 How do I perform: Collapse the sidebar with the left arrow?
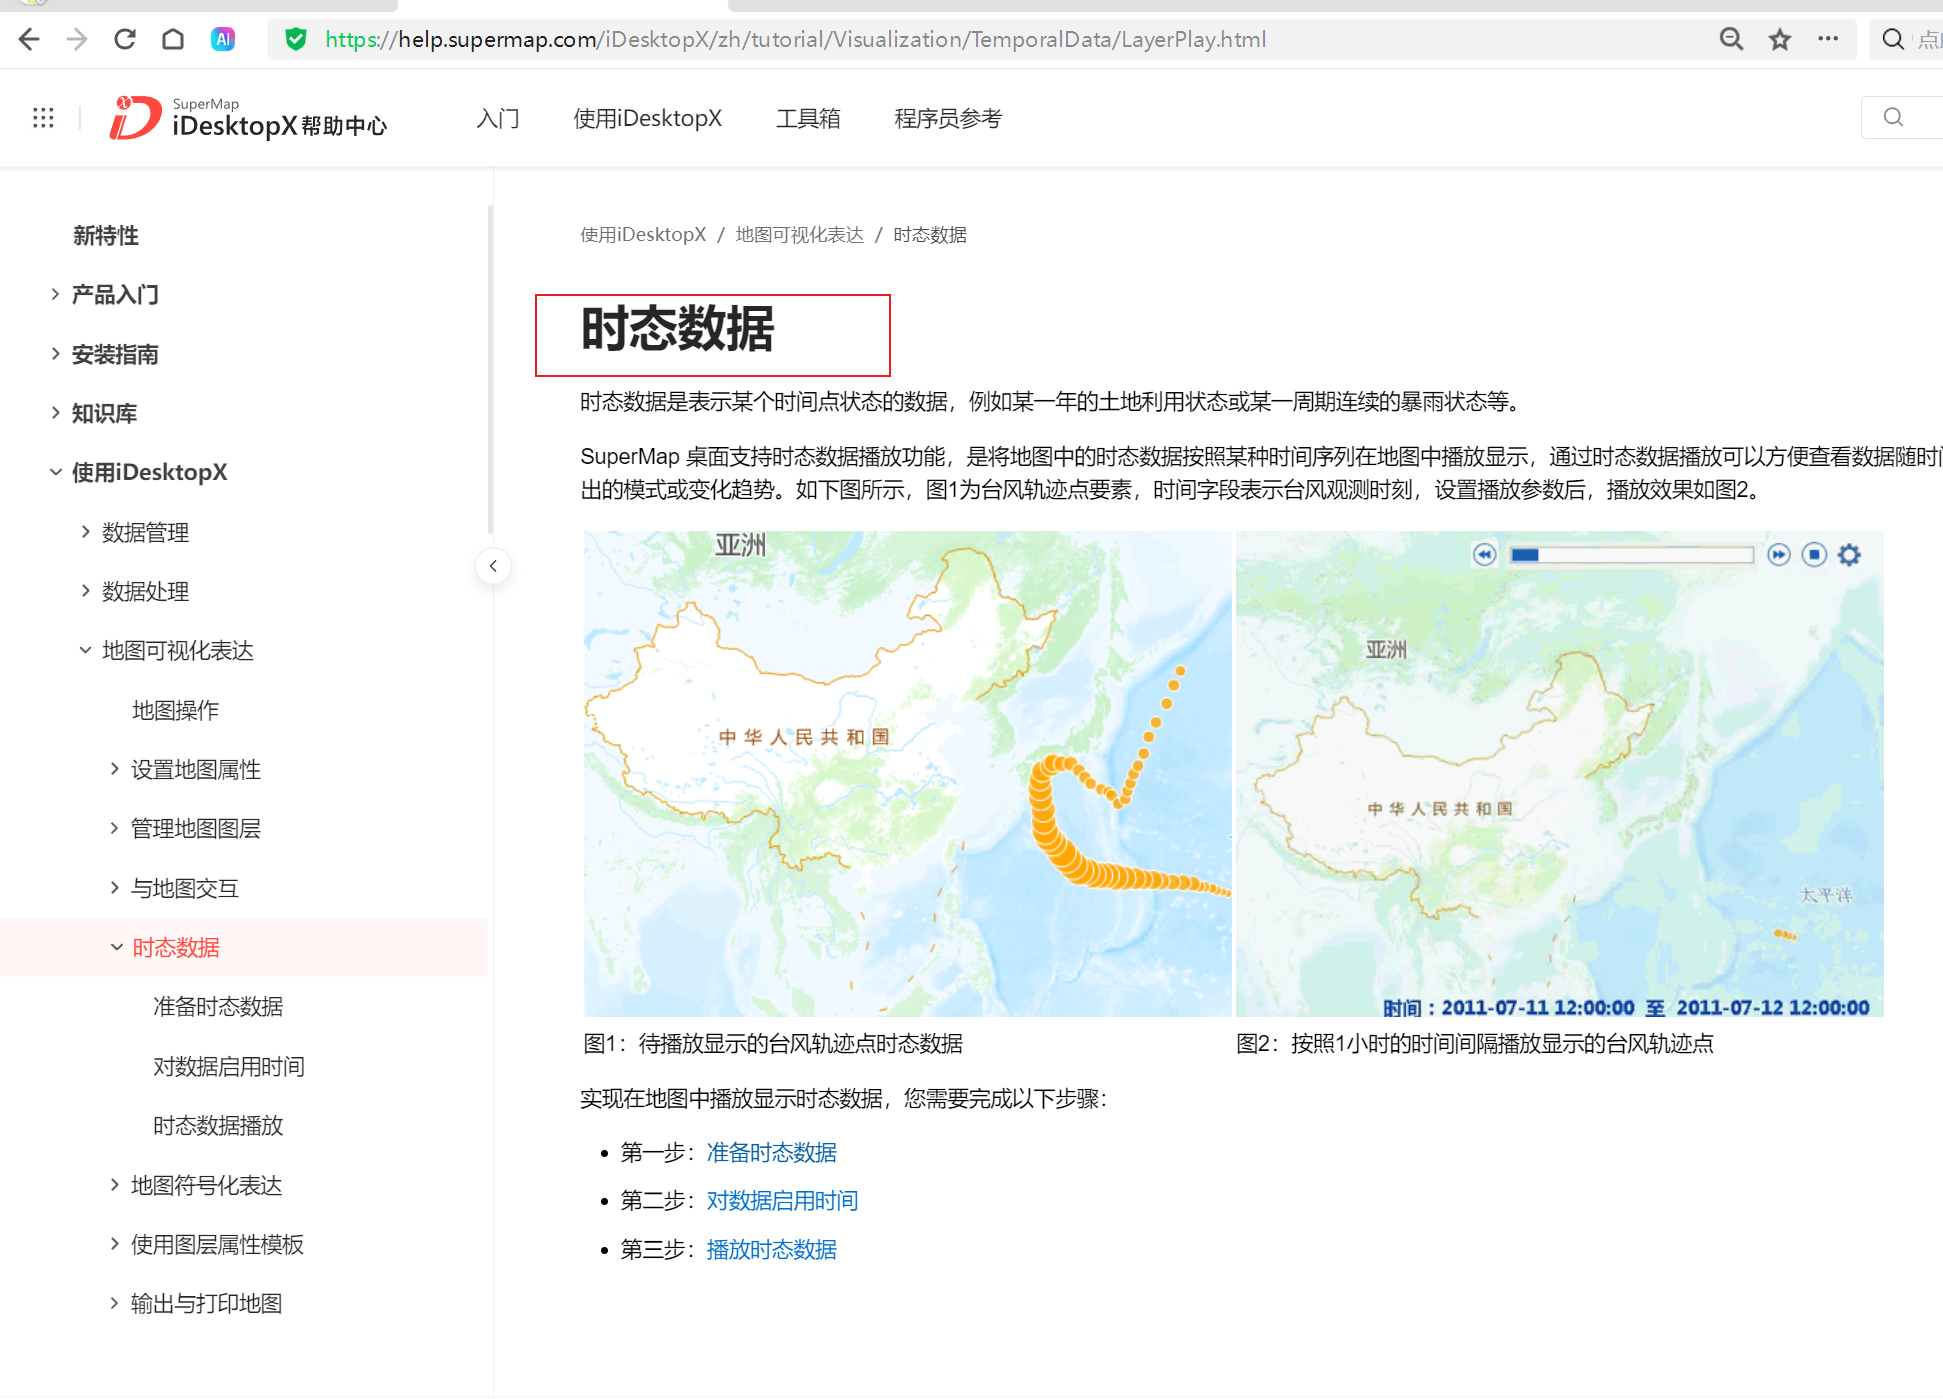coord(494,565)
